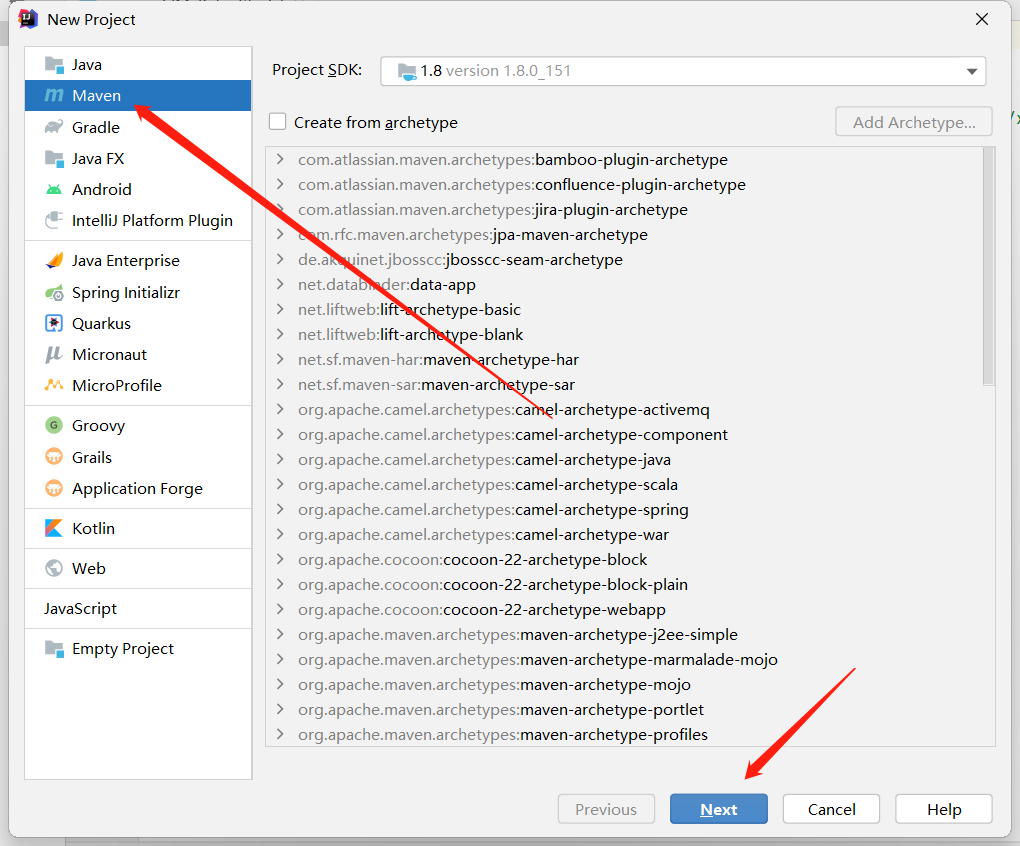Image resolution: width=1020 pixels, height=846 pixels.
Task: Click the Java Enterprise icon
Action: [x=54, y=261]
